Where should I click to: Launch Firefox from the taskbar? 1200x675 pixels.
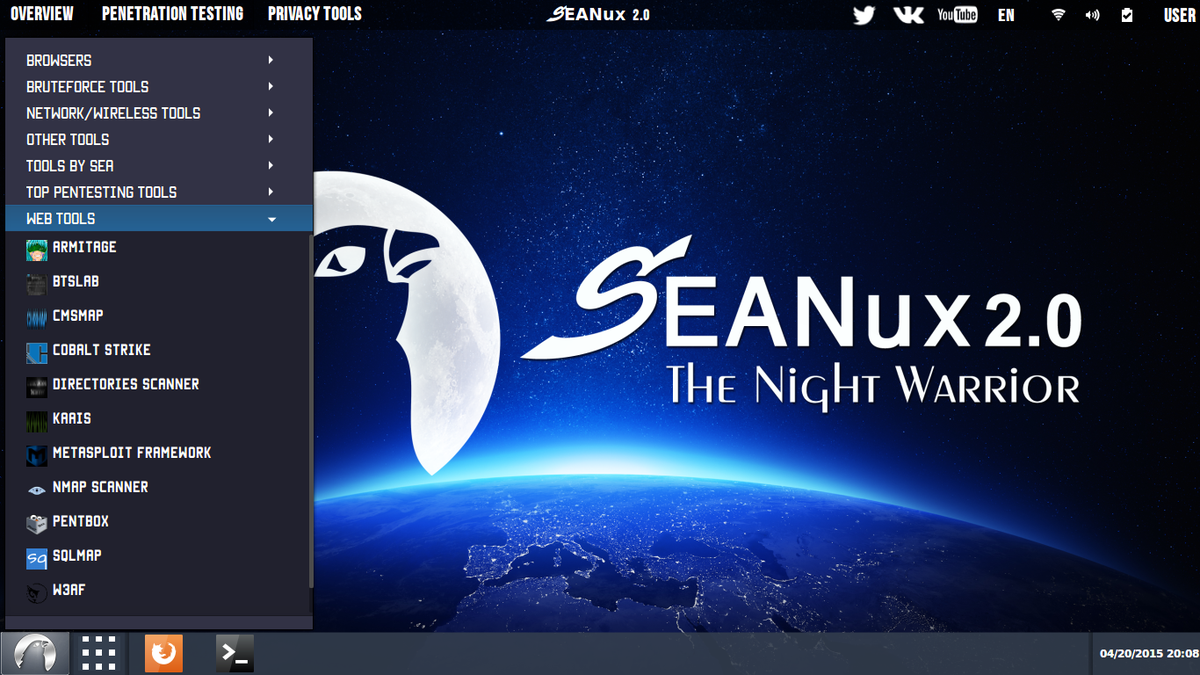pos(163,652)
